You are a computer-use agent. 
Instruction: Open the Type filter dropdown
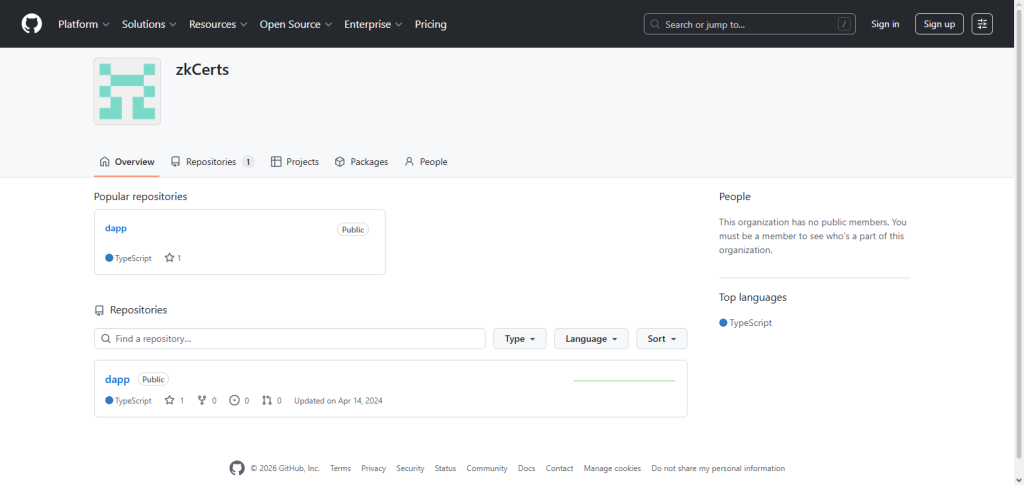click(520, 339)
